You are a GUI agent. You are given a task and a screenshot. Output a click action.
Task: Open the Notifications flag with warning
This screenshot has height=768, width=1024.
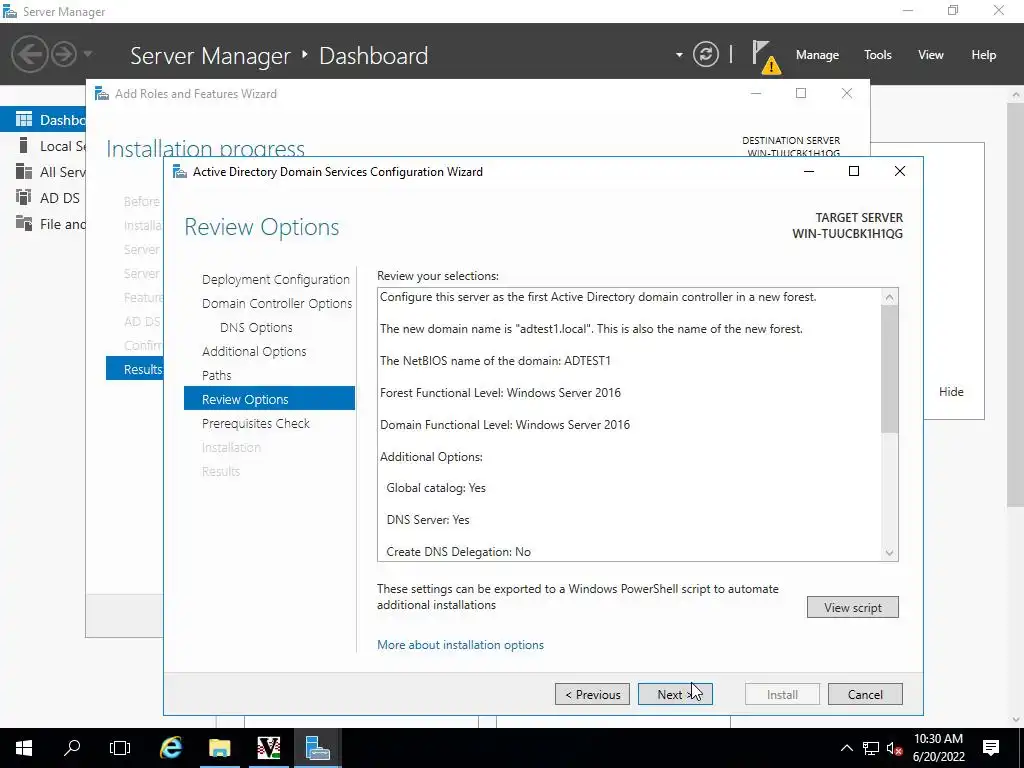[765, 57]
